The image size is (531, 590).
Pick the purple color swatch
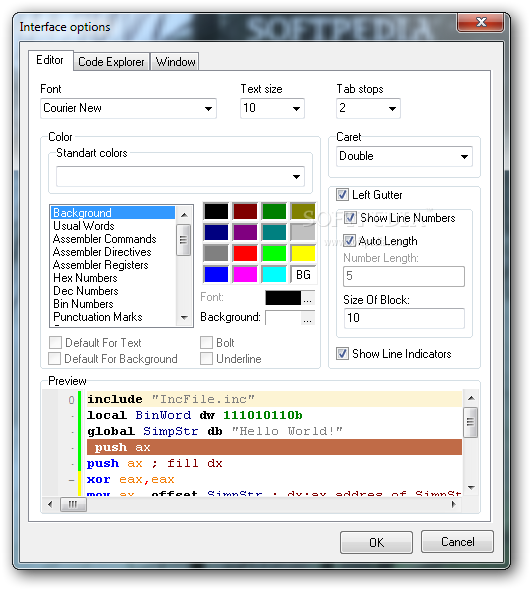click(245, 232)
